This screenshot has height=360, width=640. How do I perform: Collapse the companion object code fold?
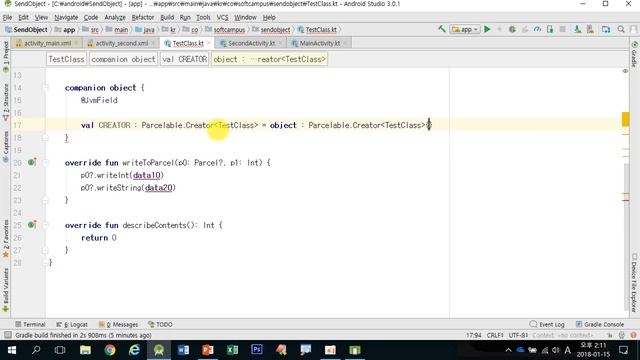(46, 88)
